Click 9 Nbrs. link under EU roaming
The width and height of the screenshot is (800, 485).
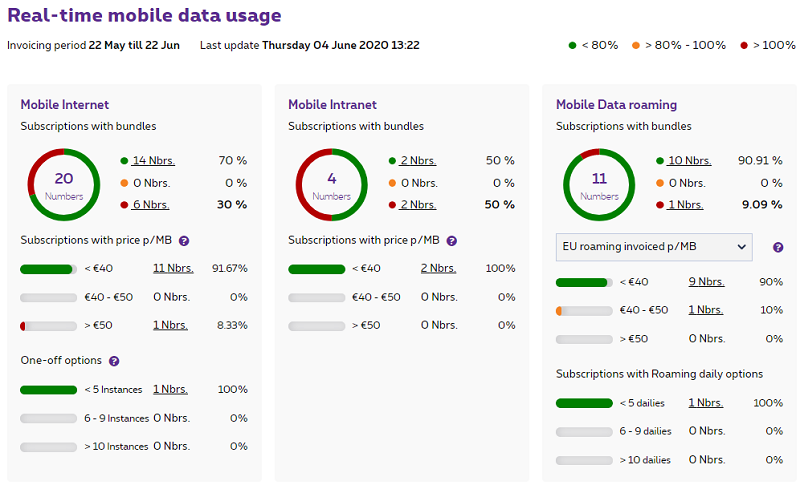[x=706, y=282]
